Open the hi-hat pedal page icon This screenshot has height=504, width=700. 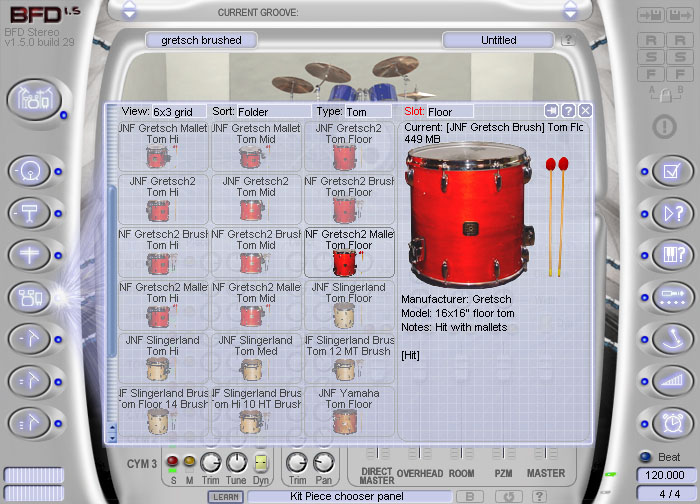(672, 339)
